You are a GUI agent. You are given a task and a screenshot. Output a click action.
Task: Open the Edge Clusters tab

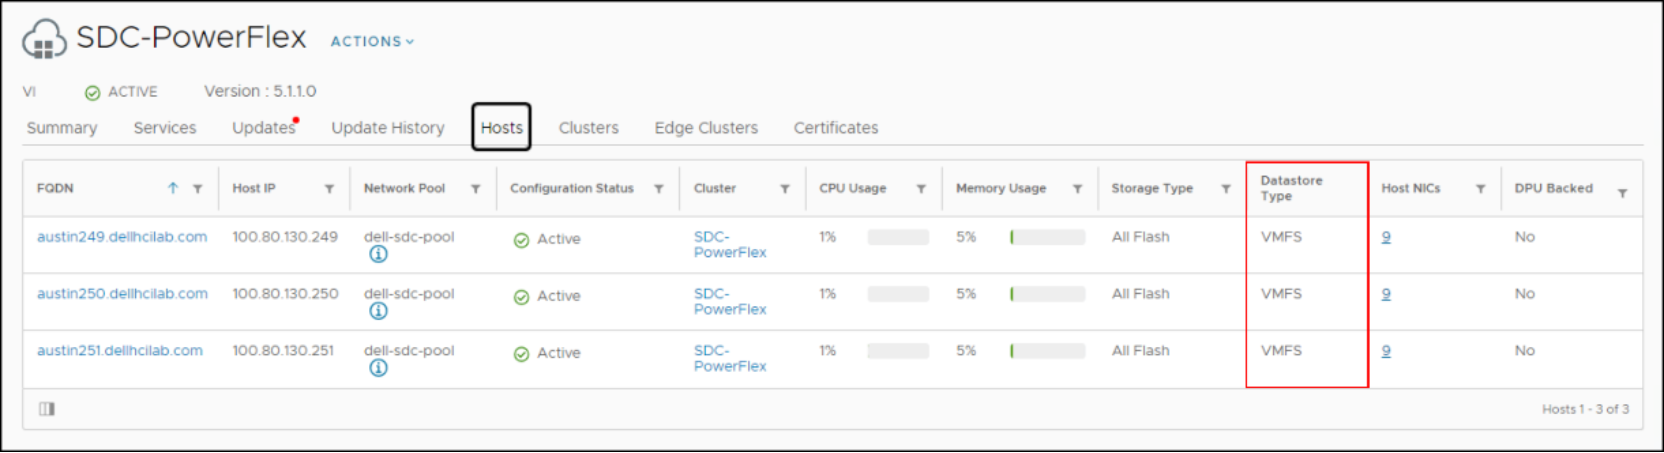(x=706, y=128)
